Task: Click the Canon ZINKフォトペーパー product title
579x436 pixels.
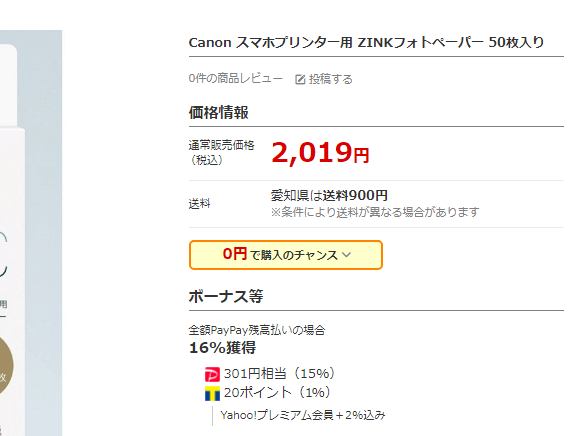Action: [366, 42]
